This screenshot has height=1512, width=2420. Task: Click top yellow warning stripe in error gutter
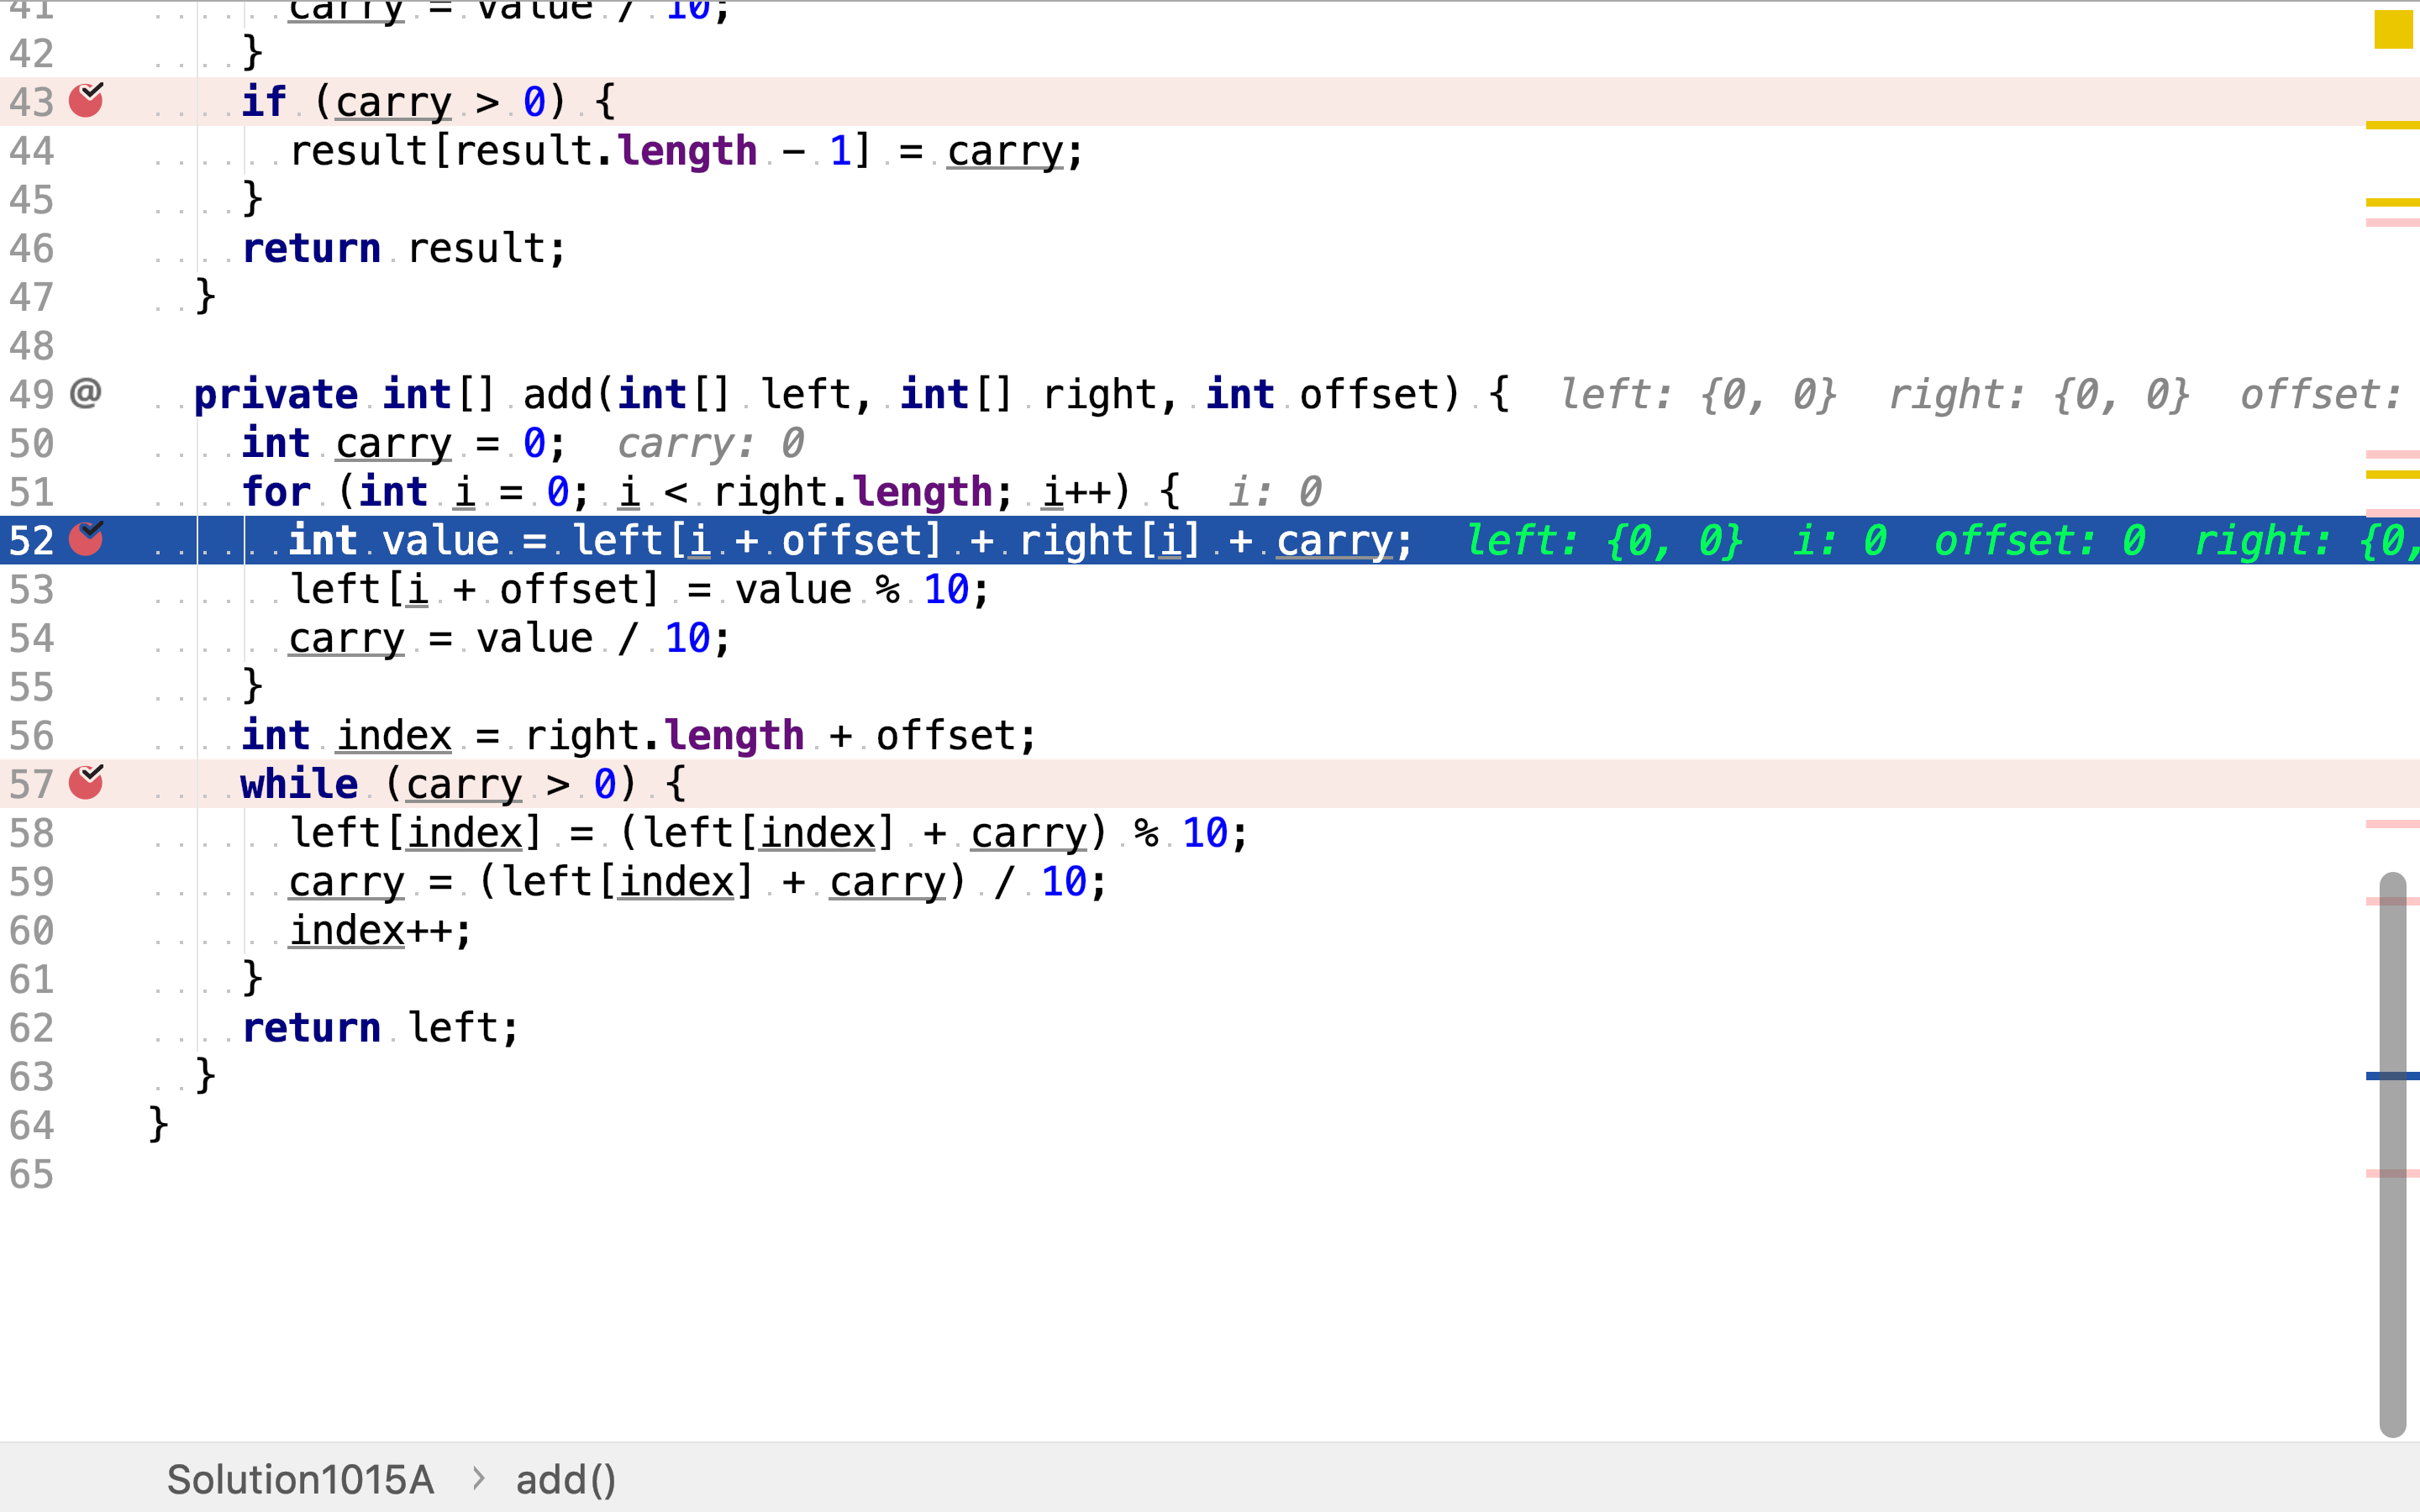point(2392,125)
